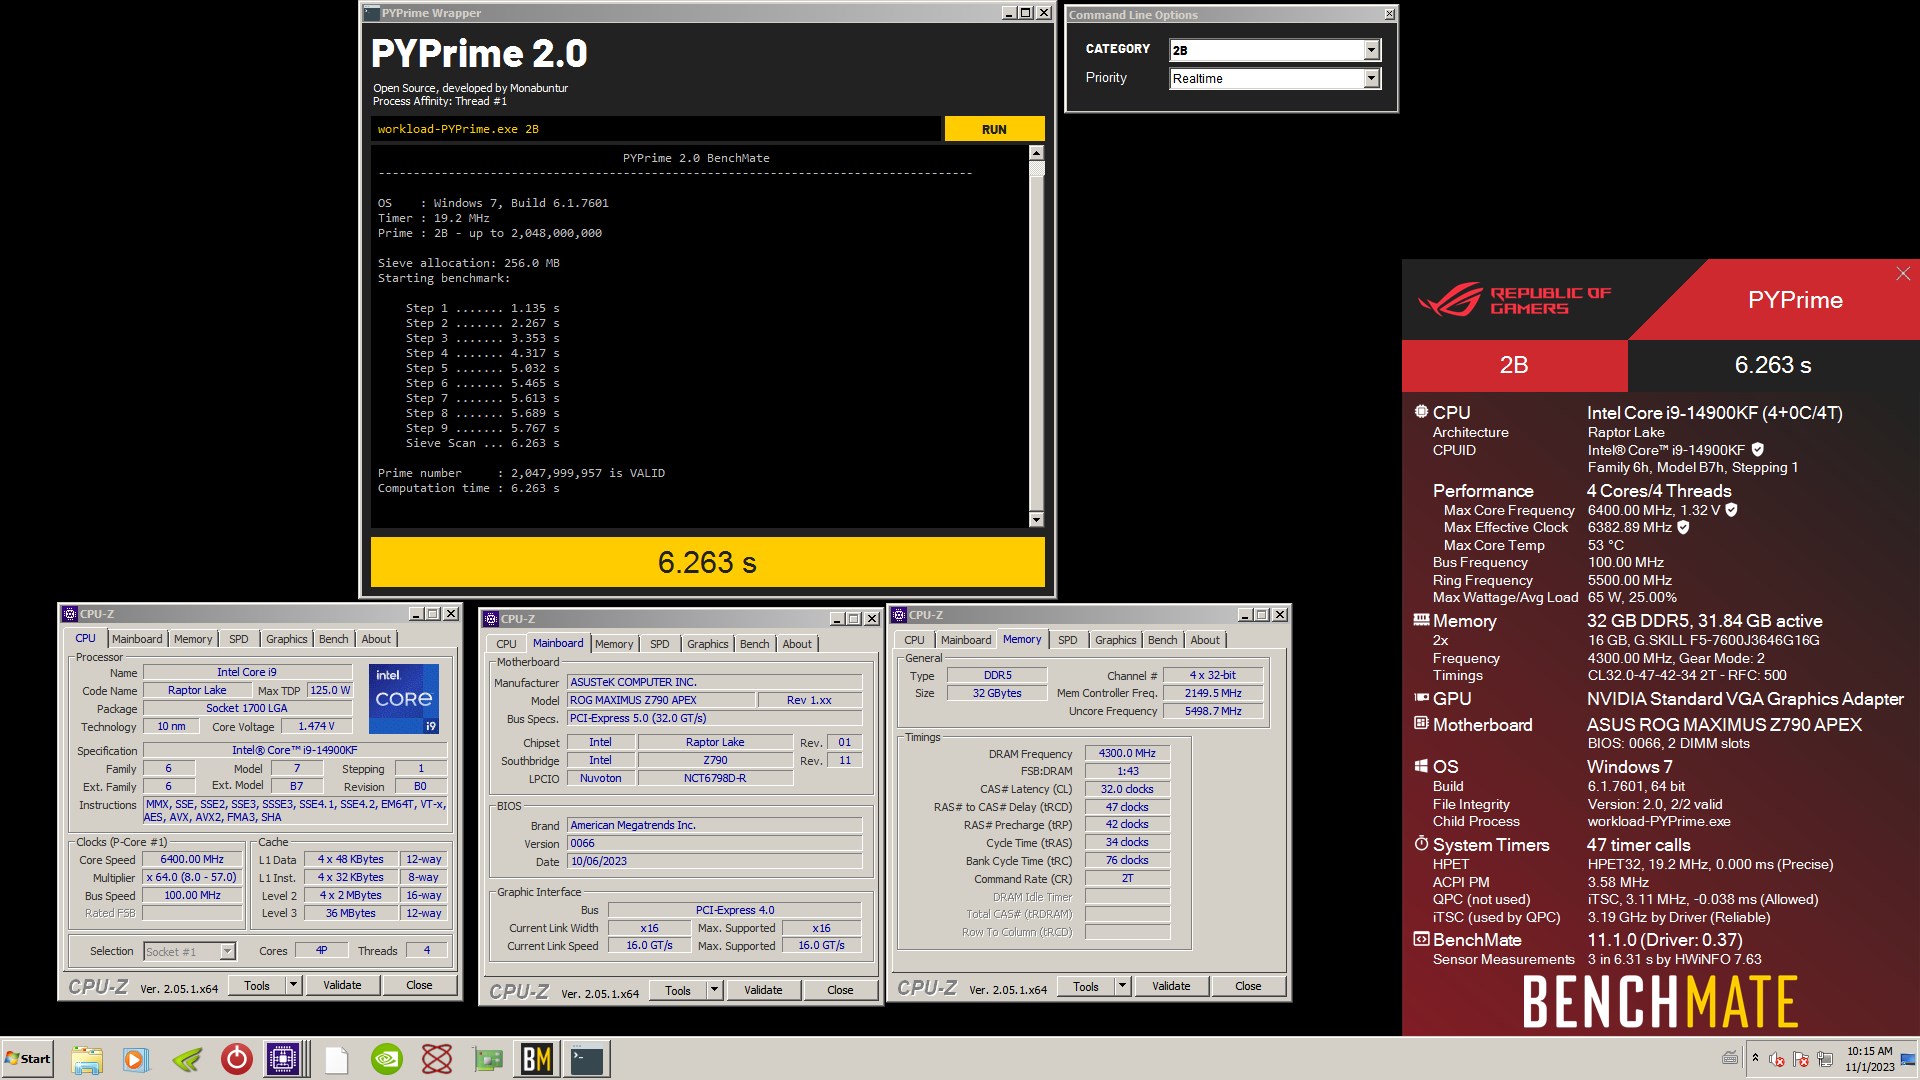
Task: Open the NVIDIA green swoosh taskbar icon
Action: (x=186, y=1059)
